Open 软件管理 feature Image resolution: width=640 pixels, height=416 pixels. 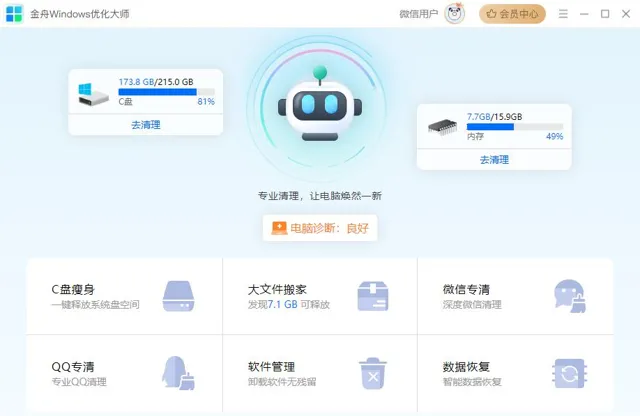pyautogui.click(x=320, y=373)
